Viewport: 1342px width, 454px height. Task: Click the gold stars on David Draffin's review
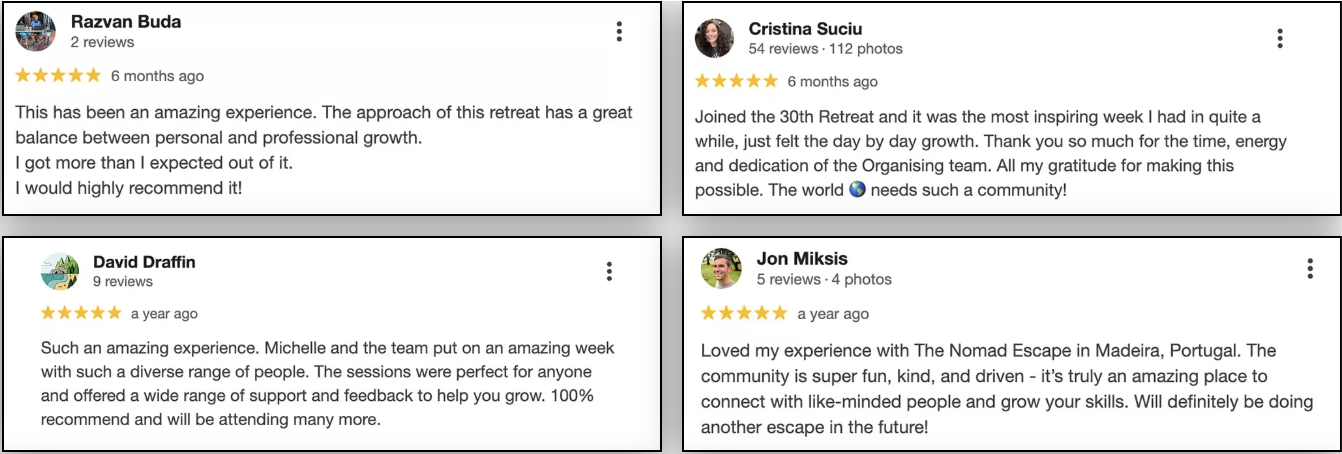click(81, 313)
